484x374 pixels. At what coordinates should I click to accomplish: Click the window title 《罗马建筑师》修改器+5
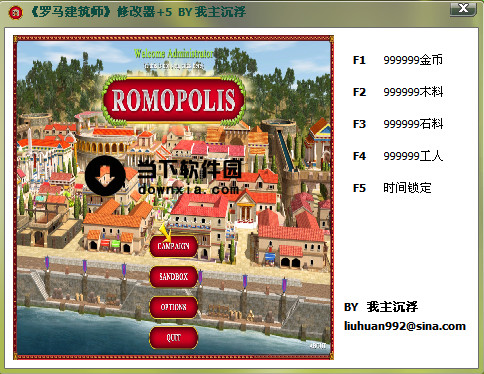pos(101,12)
